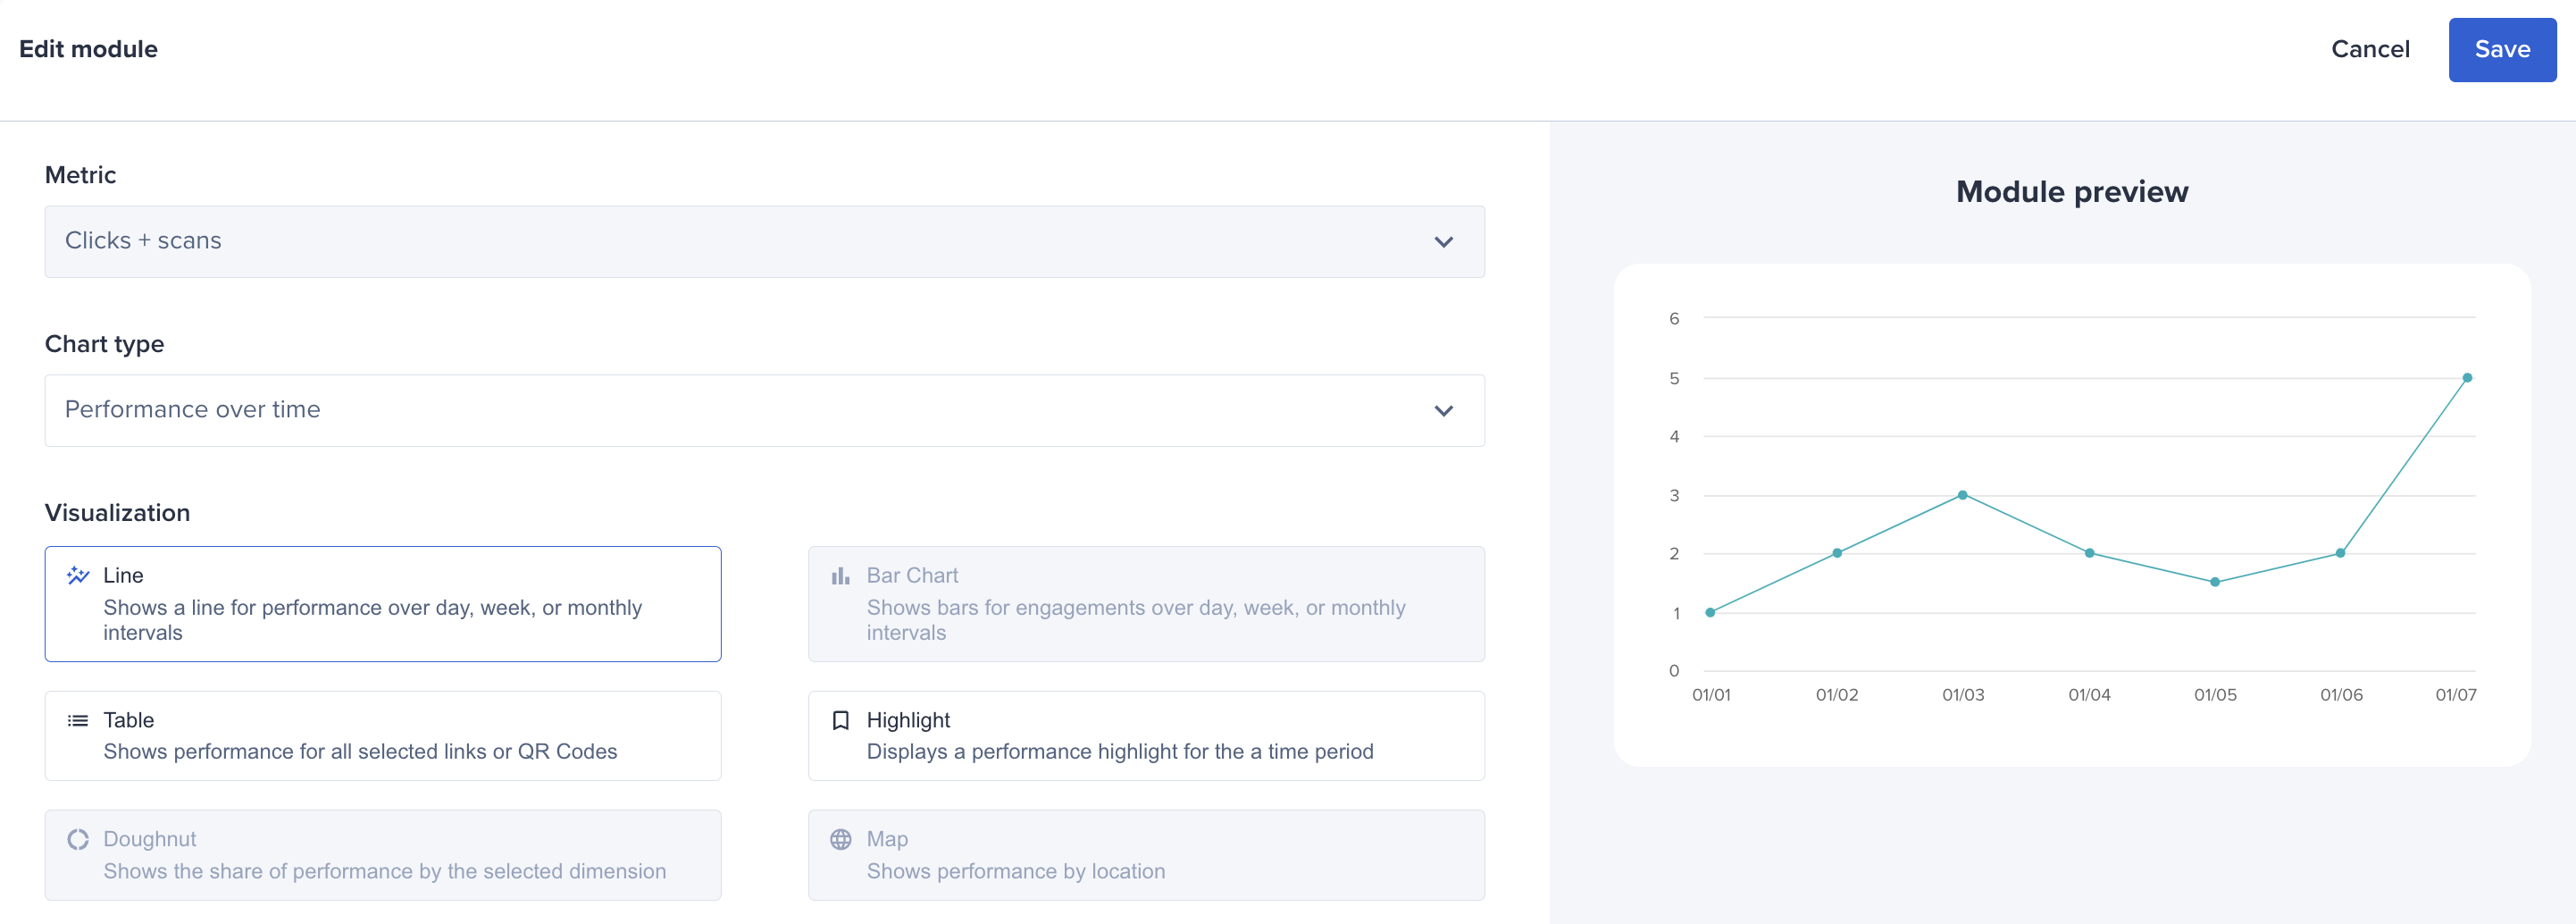Click the Line chart sparkle icon
Viewport: 2576px width, 924px height.
78,575
